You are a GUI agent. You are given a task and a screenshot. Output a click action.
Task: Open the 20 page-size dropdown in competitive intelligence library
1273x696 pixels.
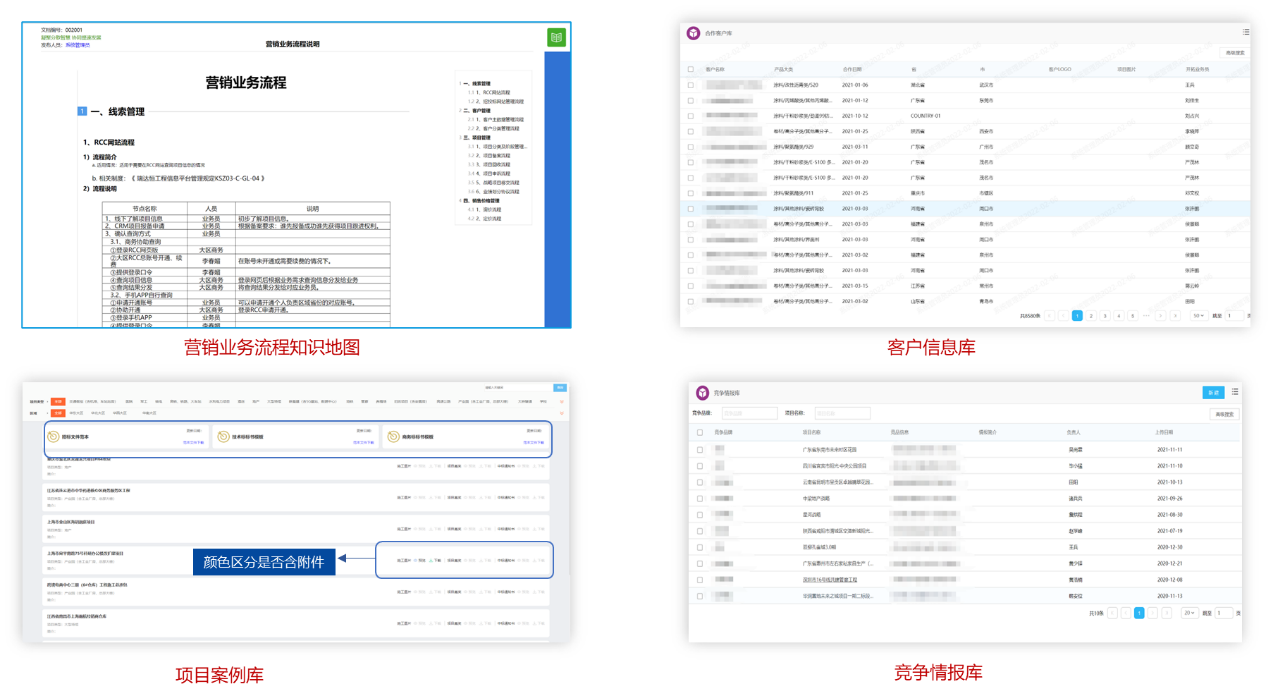pyautogui.click(x=1189, y=613)
